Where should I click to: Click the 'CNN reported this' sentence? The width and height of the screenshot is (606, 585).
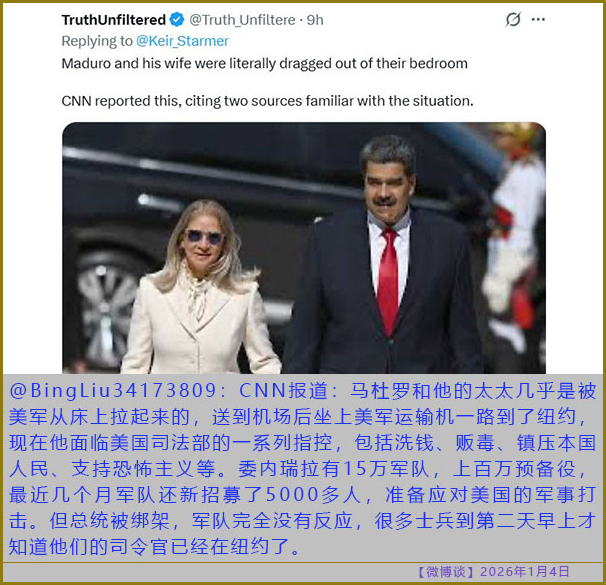tap(267, 101)
